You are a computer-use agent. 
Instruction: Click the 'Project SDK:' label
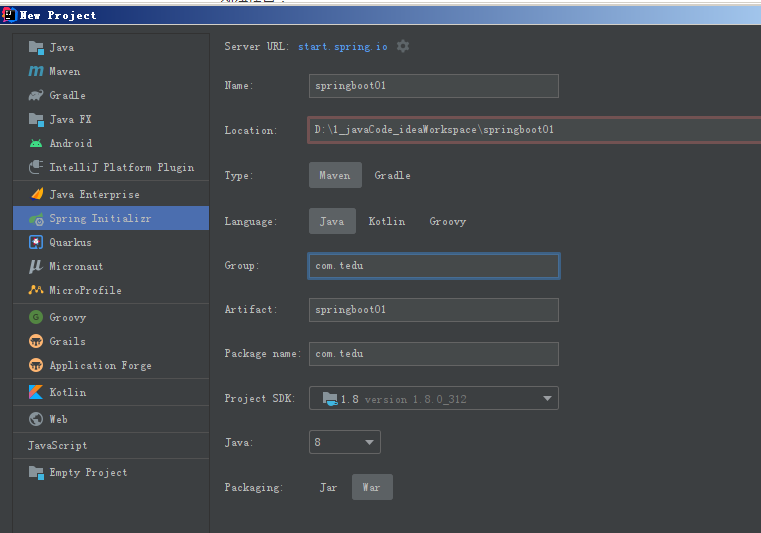pos(260,399)
